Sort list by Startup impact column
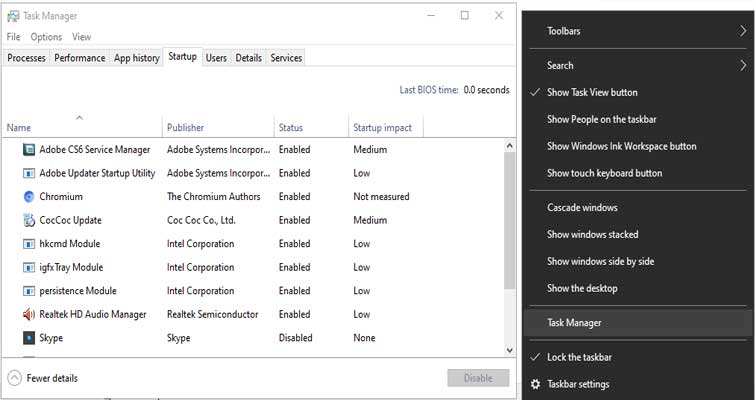 click(x=386, y=128)
